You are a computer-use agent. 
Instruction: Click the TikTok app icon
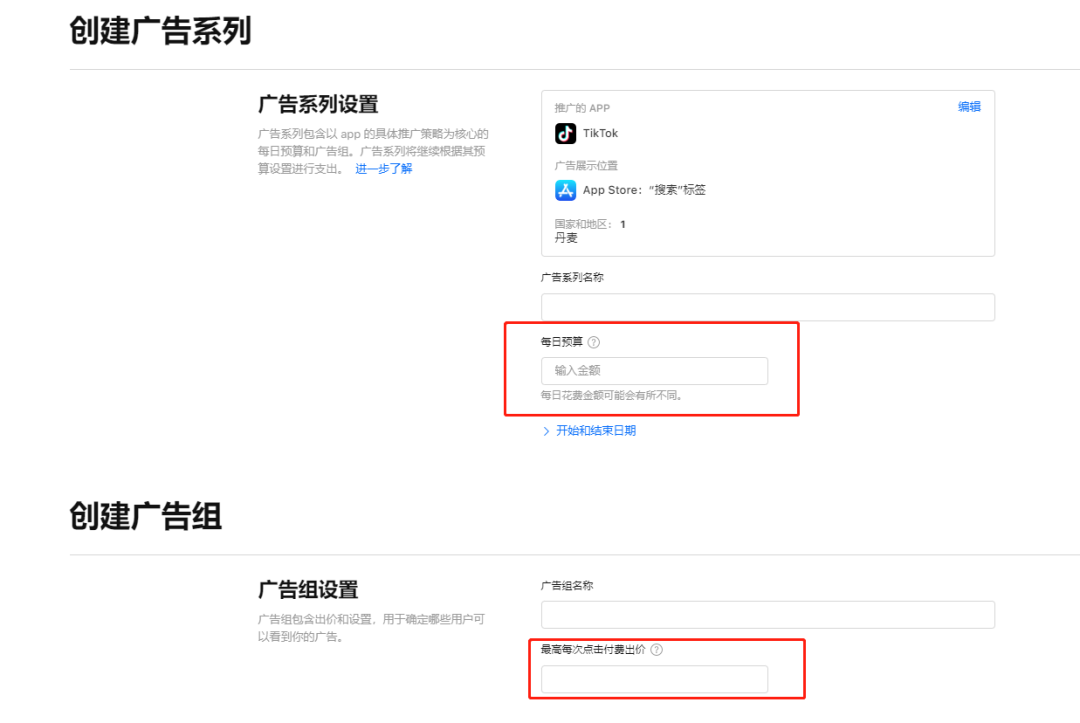[565, 133]
